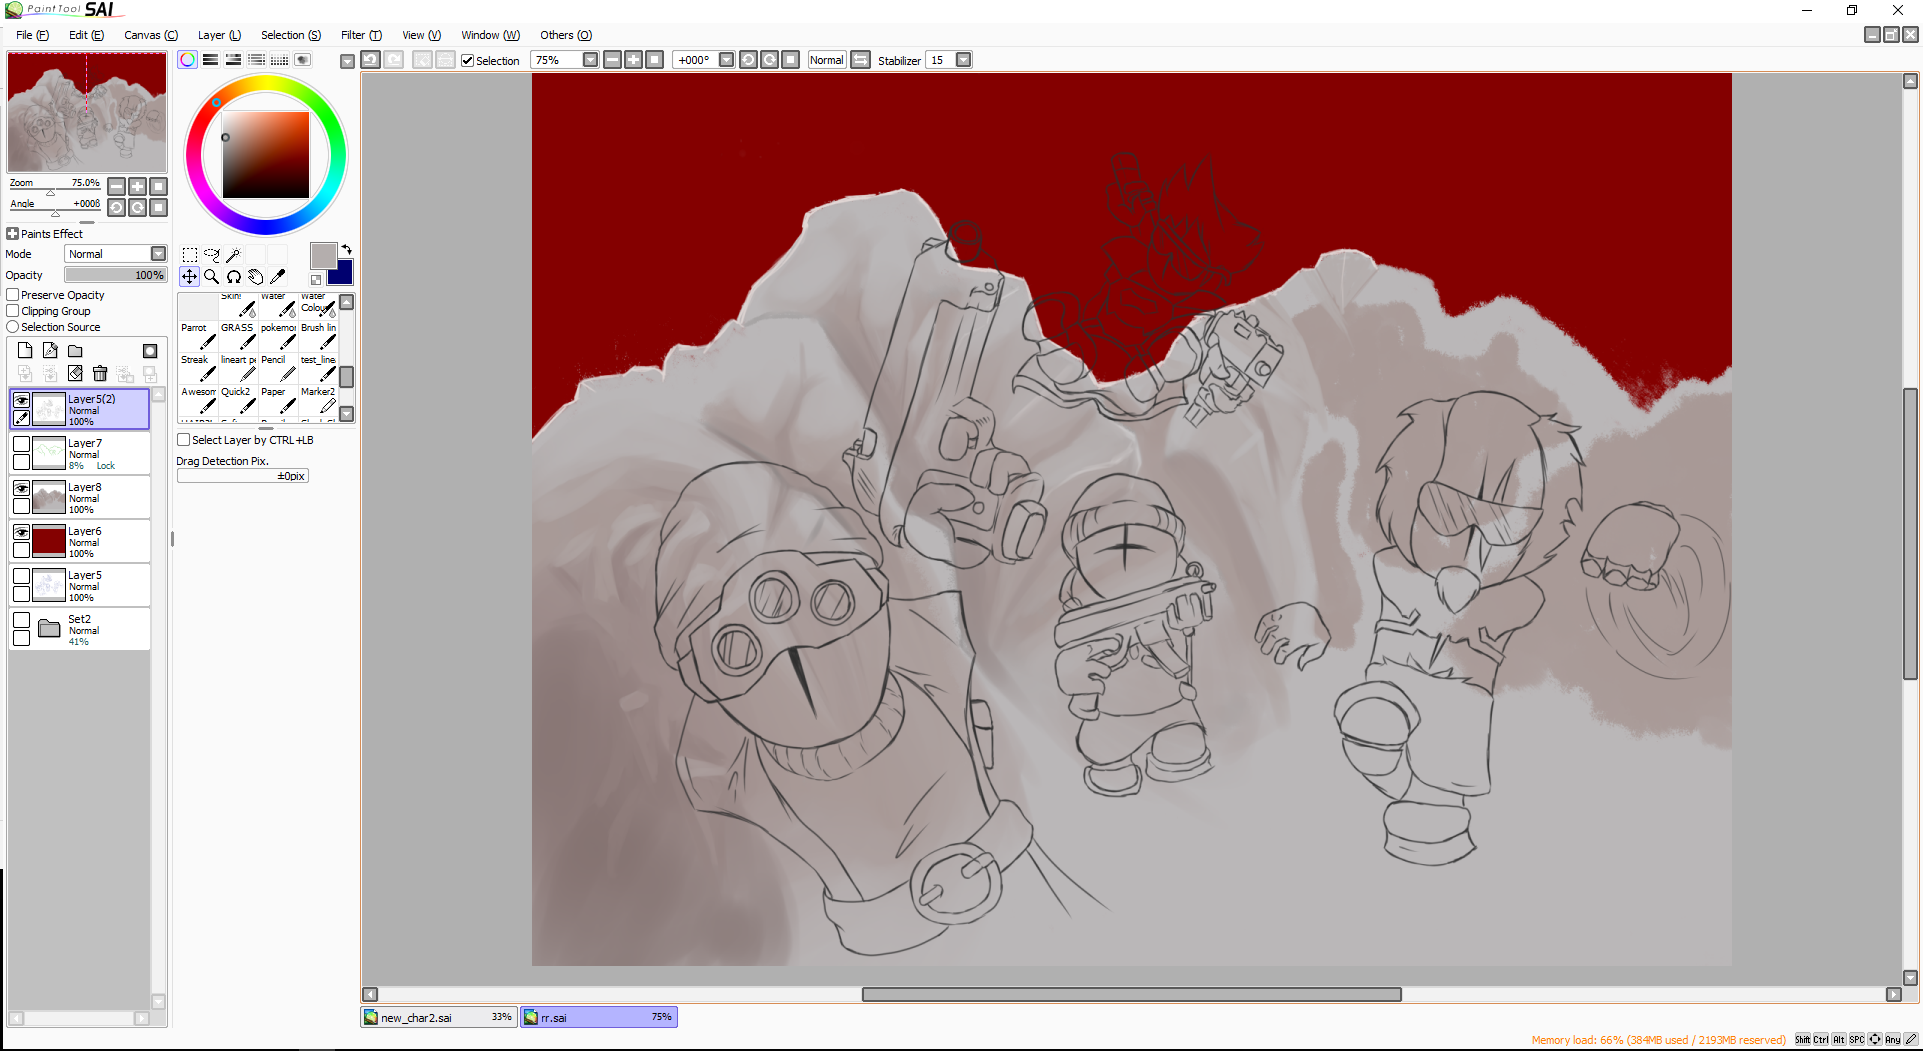Click the Delete Layer trash icon

click(100, 373)
